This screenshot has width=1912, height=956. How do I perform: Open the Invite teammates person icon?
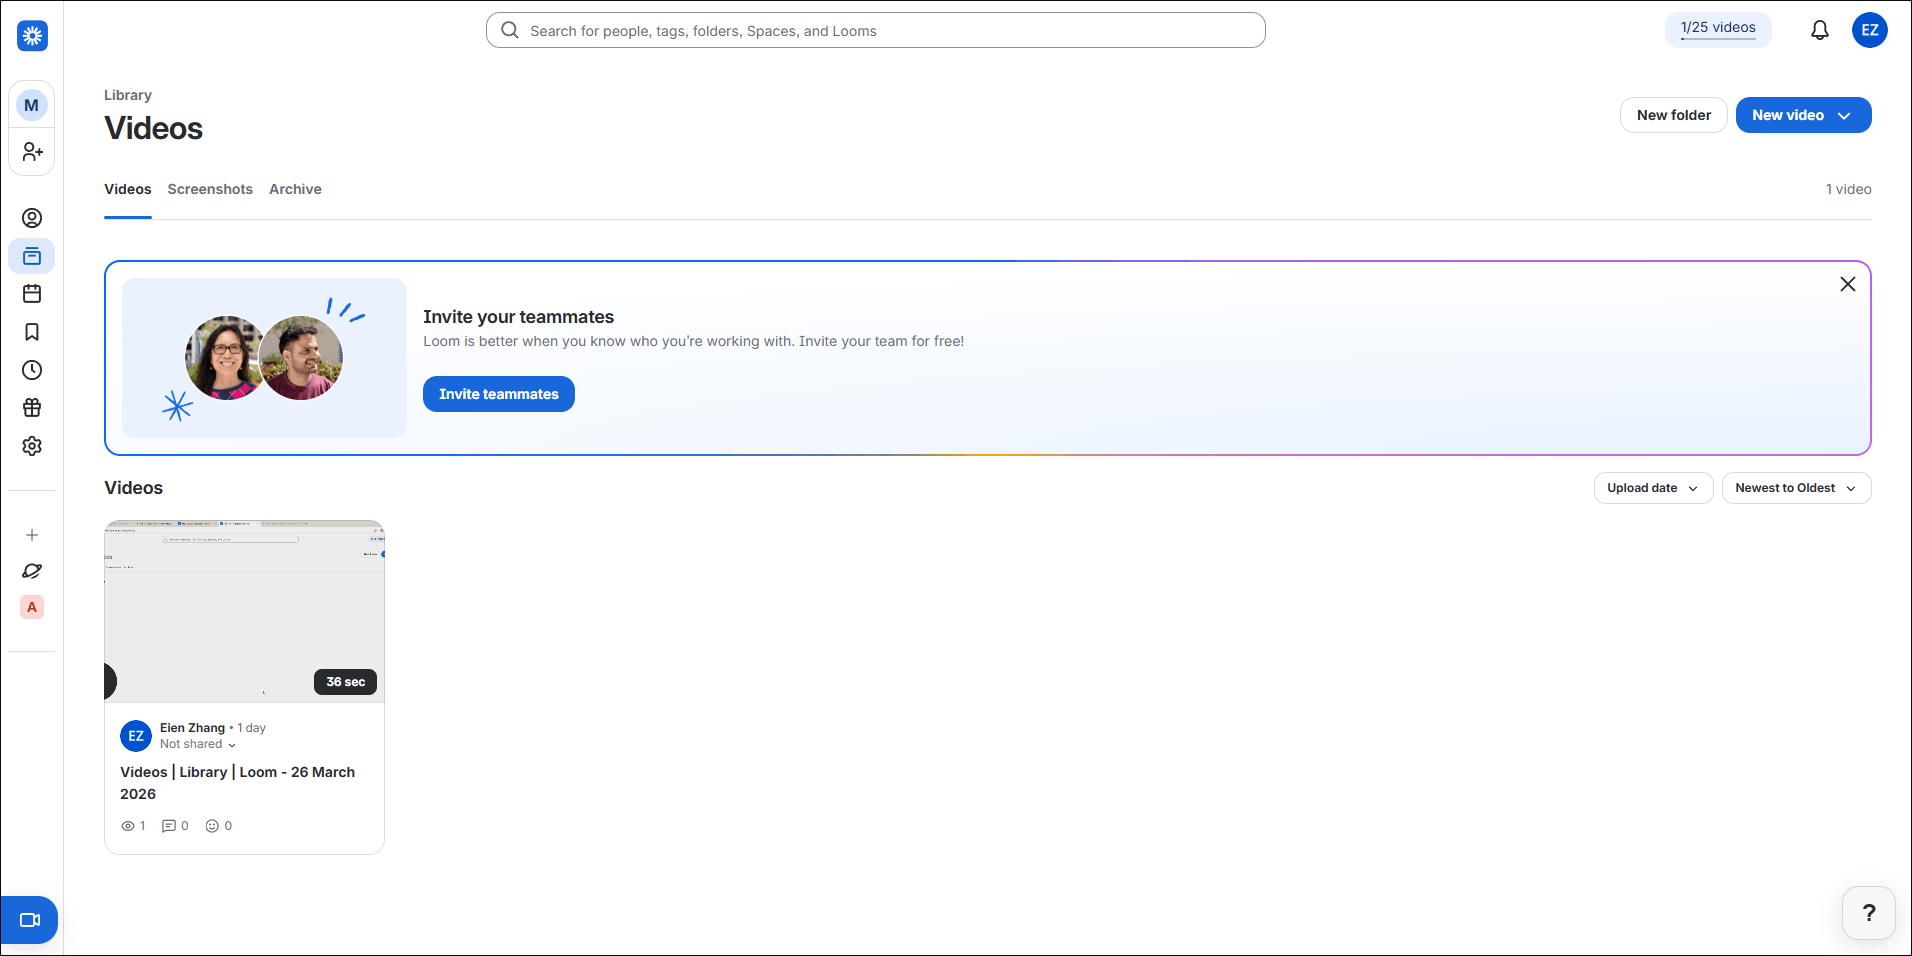pyautogui.click(x=31, y=151)
